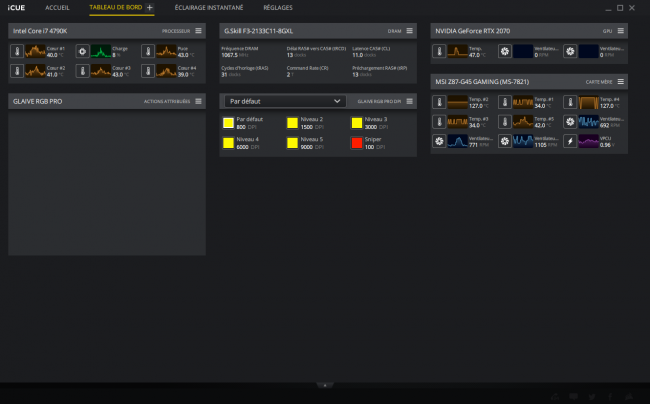Screen dimensions: 650x404
Task: Open the GLAIVE RGB PRO actions menu icon
Action: click(x=199, y=101)
